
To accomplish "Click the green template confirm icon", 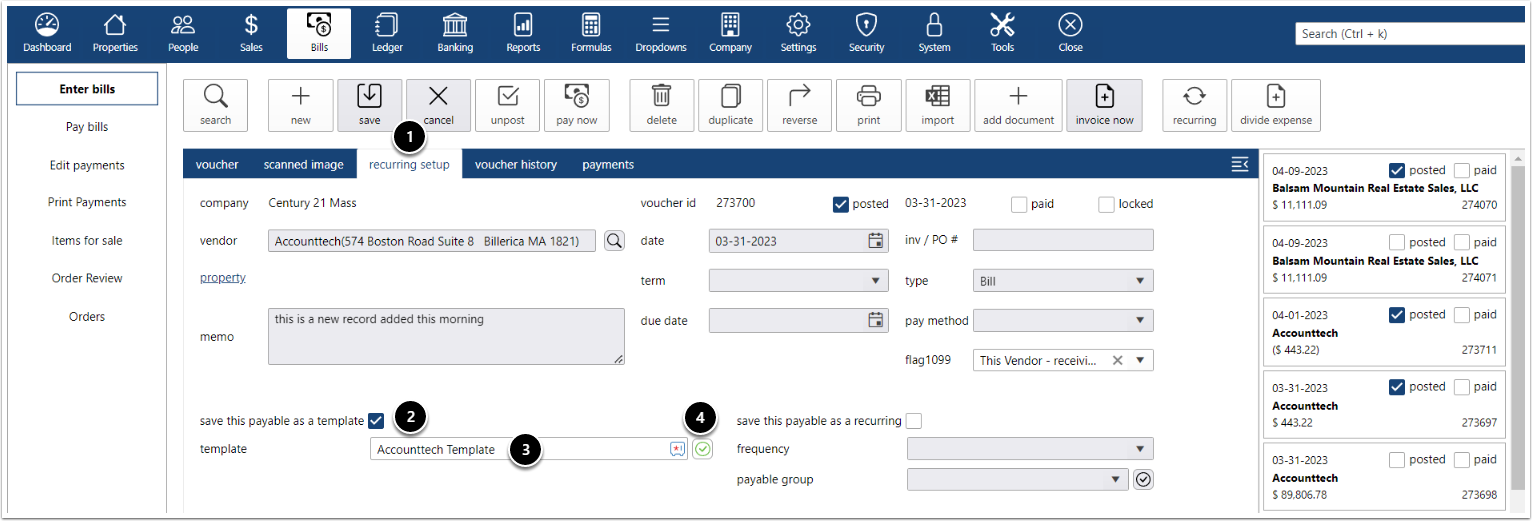I will pos(703,450).
